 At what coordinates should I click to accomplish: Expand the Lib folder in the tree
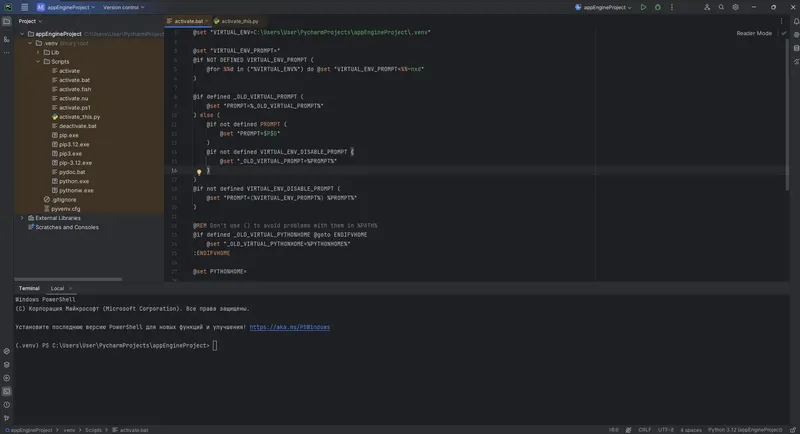[x=38, y=52]
